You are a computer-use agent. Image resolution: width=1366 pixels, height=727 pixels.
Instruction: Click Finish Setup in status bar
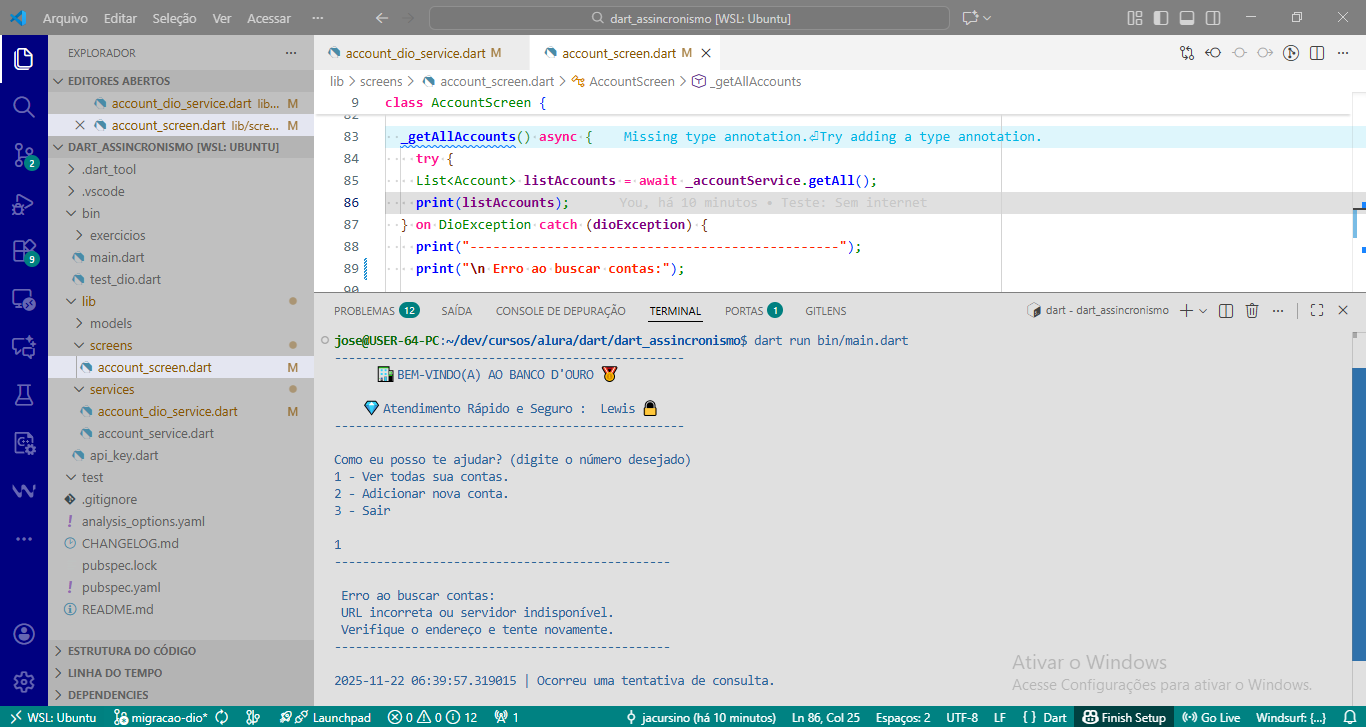pos(1125,717)
